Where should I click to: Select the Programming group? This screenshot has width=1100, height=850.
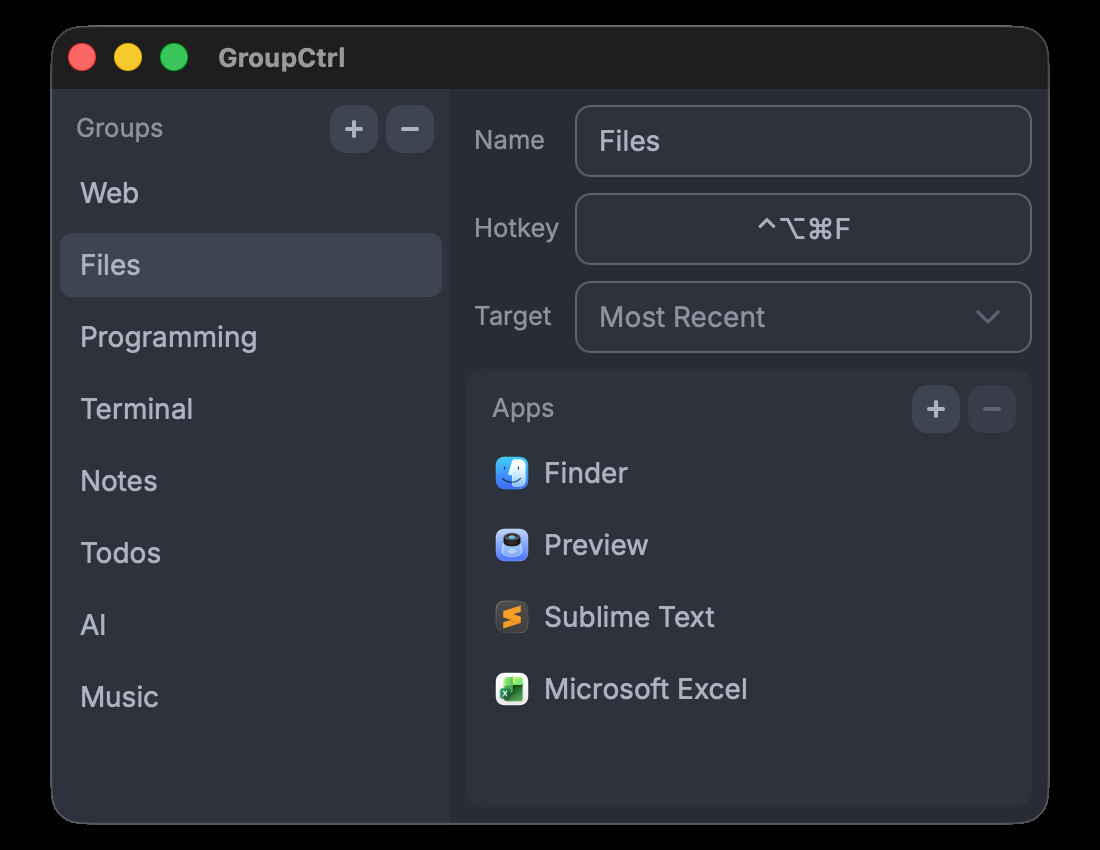[168, 337]
